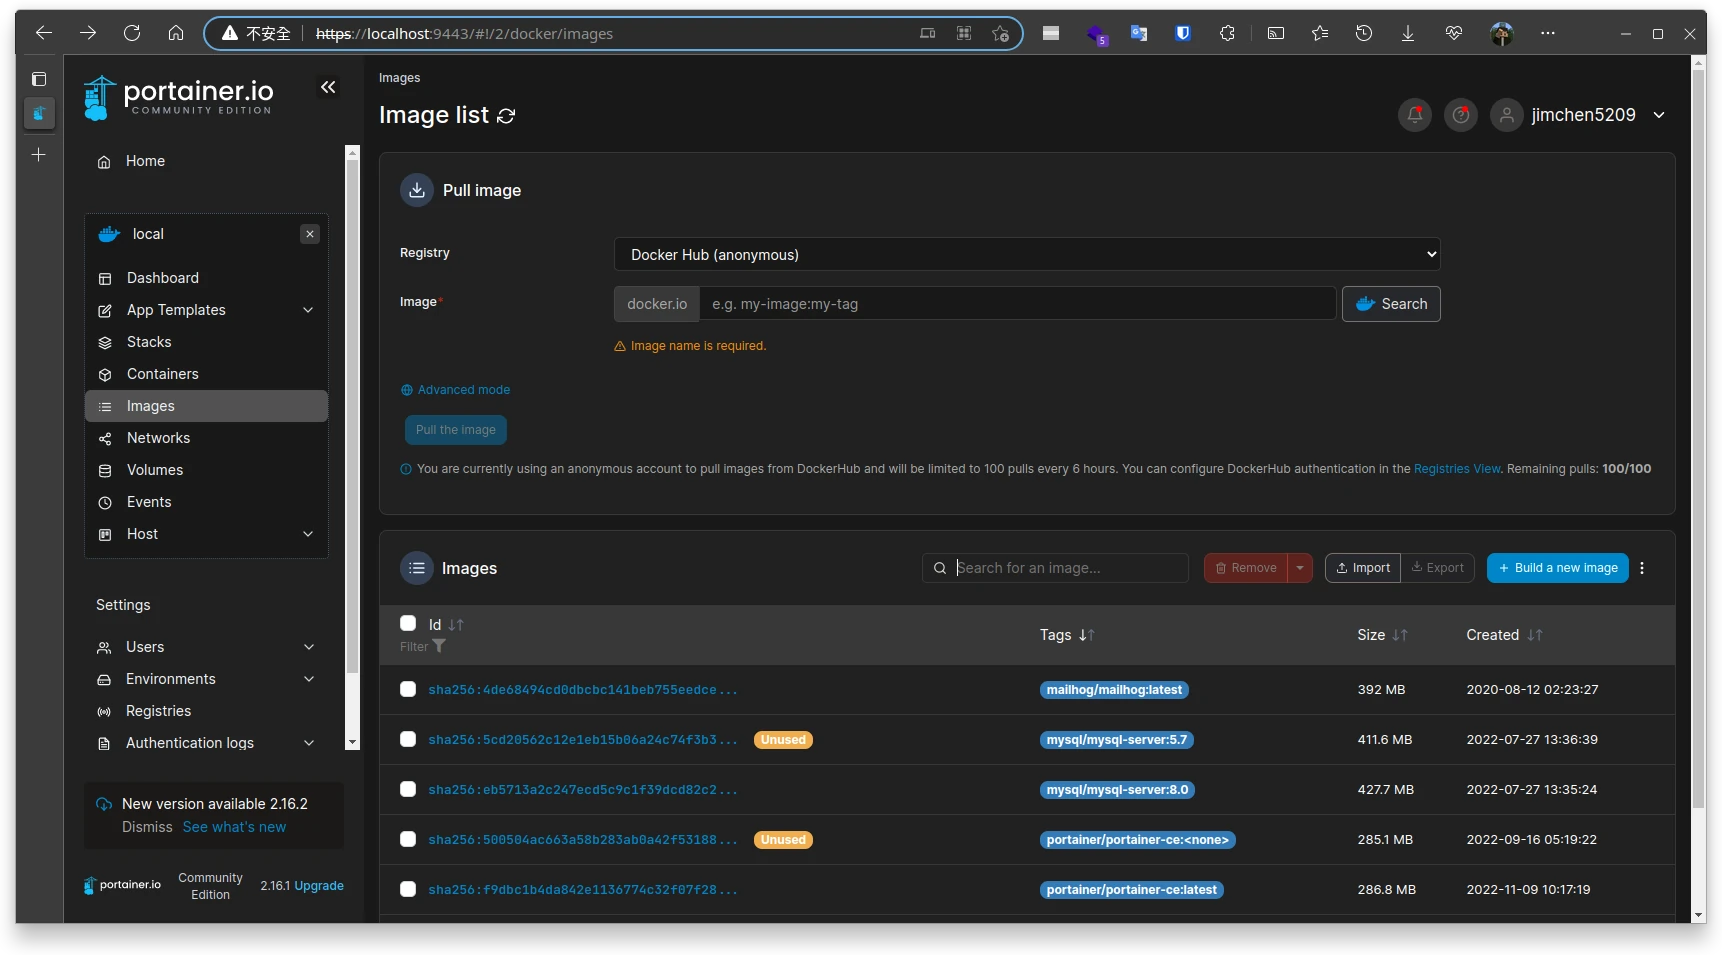Open the Registries View link

click(1456, 469)
